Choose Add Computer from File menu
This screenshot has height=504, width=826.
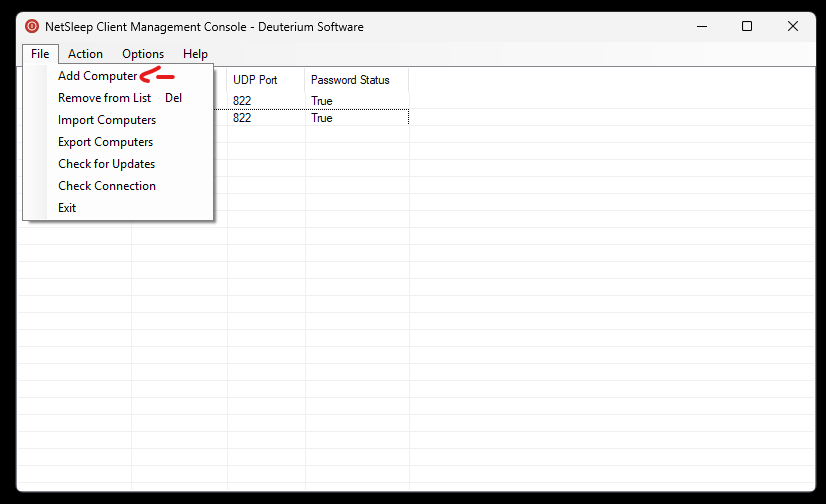coord(118,76)
